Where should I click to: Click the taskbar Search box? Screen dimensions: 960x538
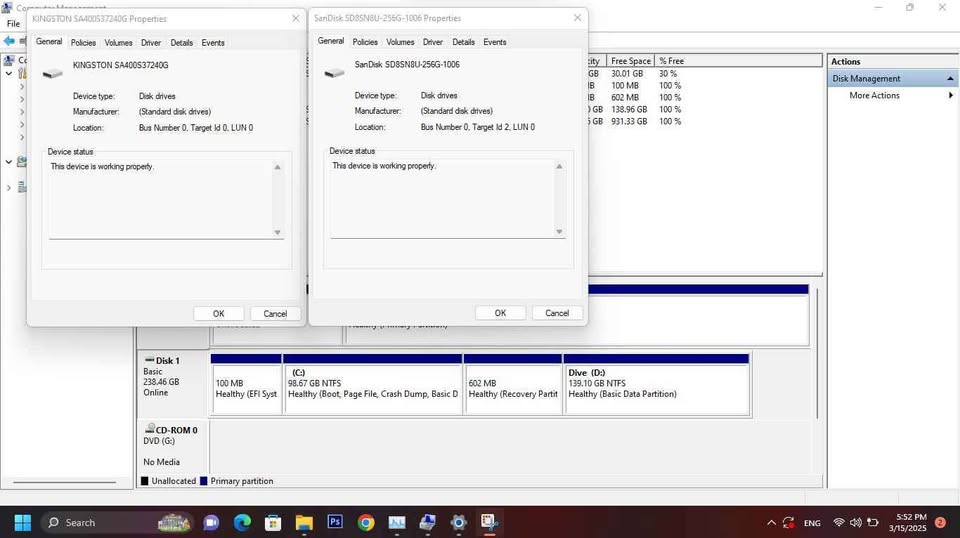116,522
